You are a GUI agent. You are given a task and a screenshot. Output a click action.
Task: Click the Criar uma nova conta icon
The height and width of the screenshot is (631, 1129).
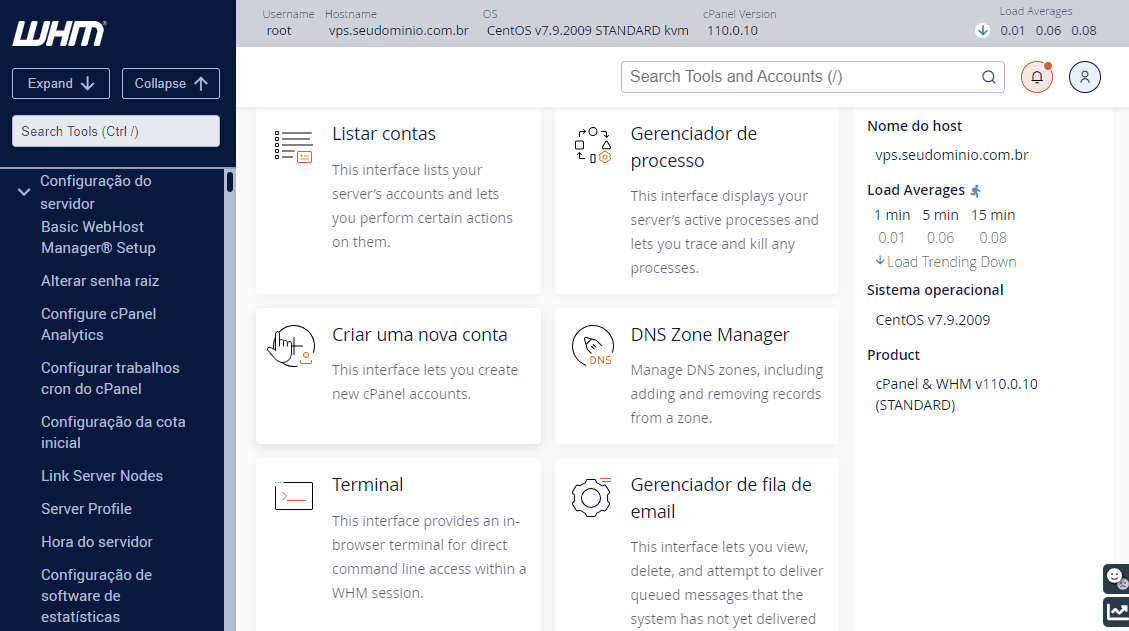coord(292,346)
